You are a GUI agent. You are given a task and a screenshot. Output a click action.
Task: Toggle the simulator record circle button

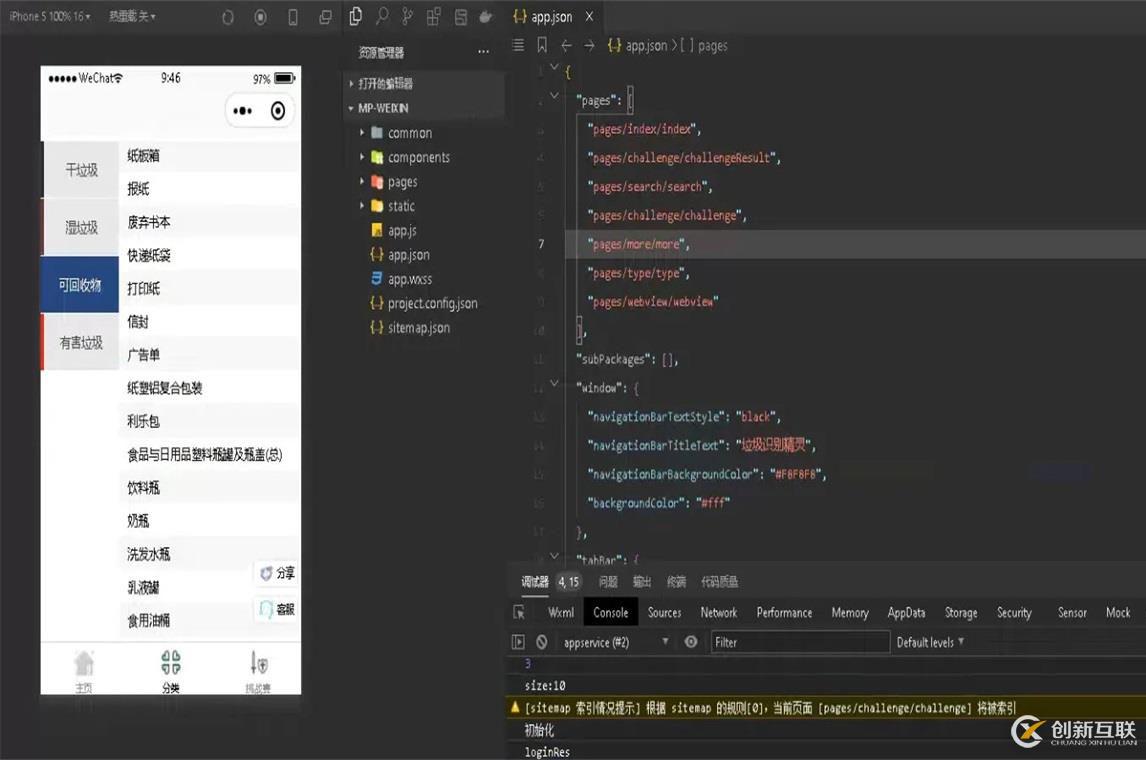pyautogui.click(x=260, y=17)
